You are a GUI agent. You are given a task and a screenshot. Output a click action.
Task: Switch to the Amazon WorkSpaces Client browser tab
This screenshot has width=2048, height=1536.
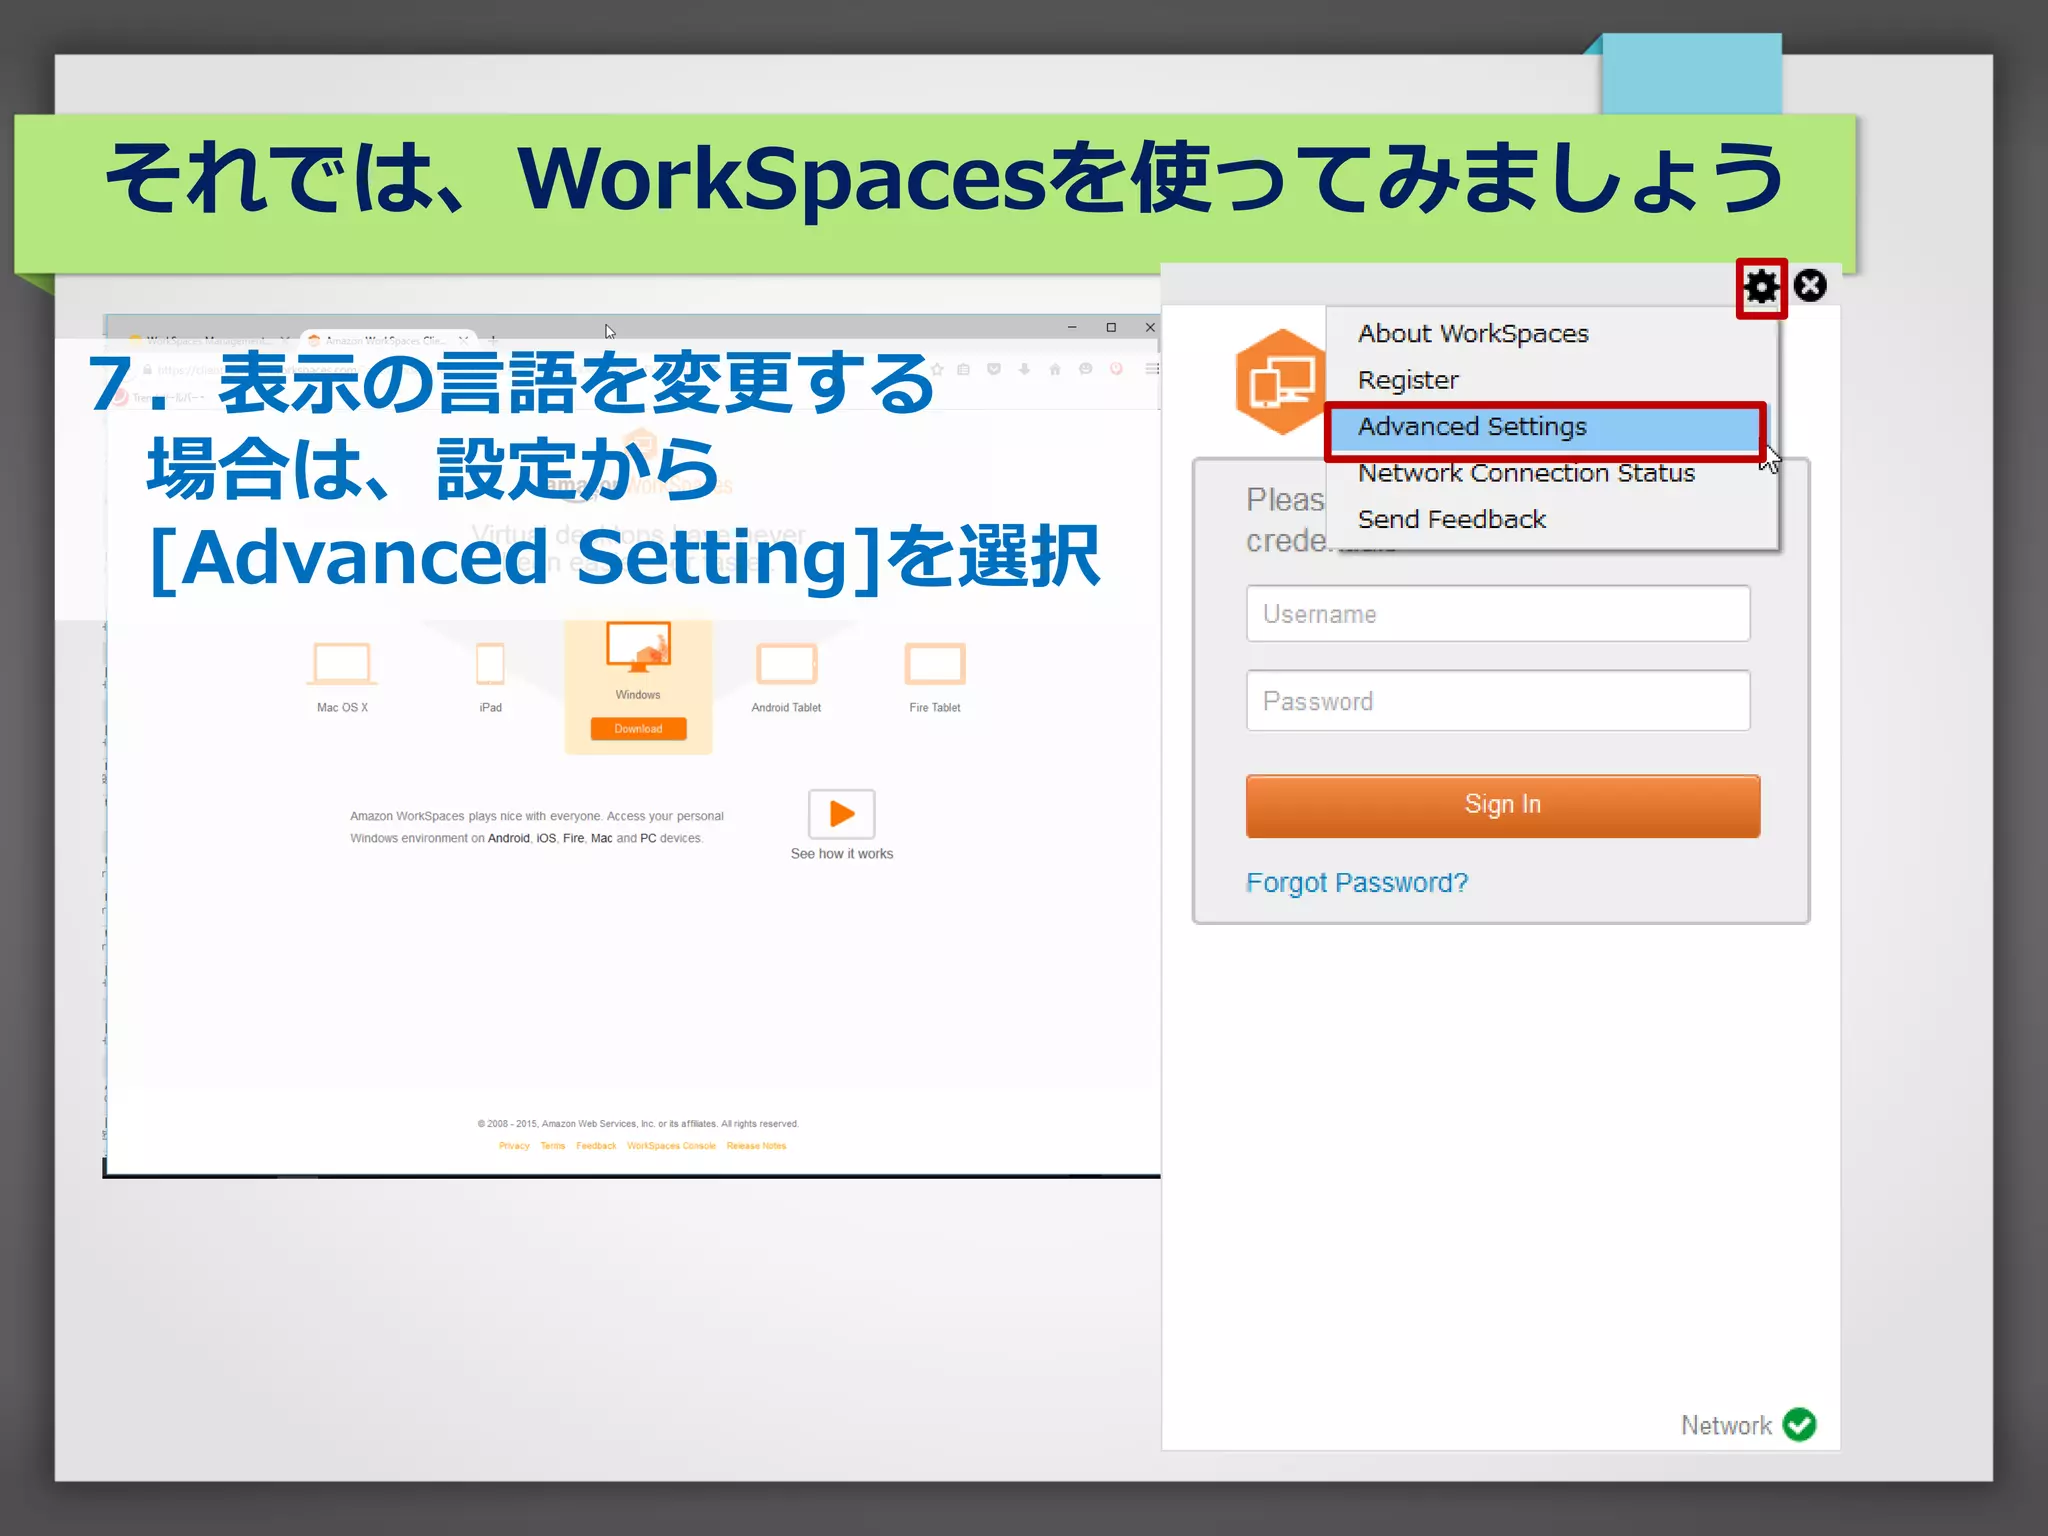(387, 340)
